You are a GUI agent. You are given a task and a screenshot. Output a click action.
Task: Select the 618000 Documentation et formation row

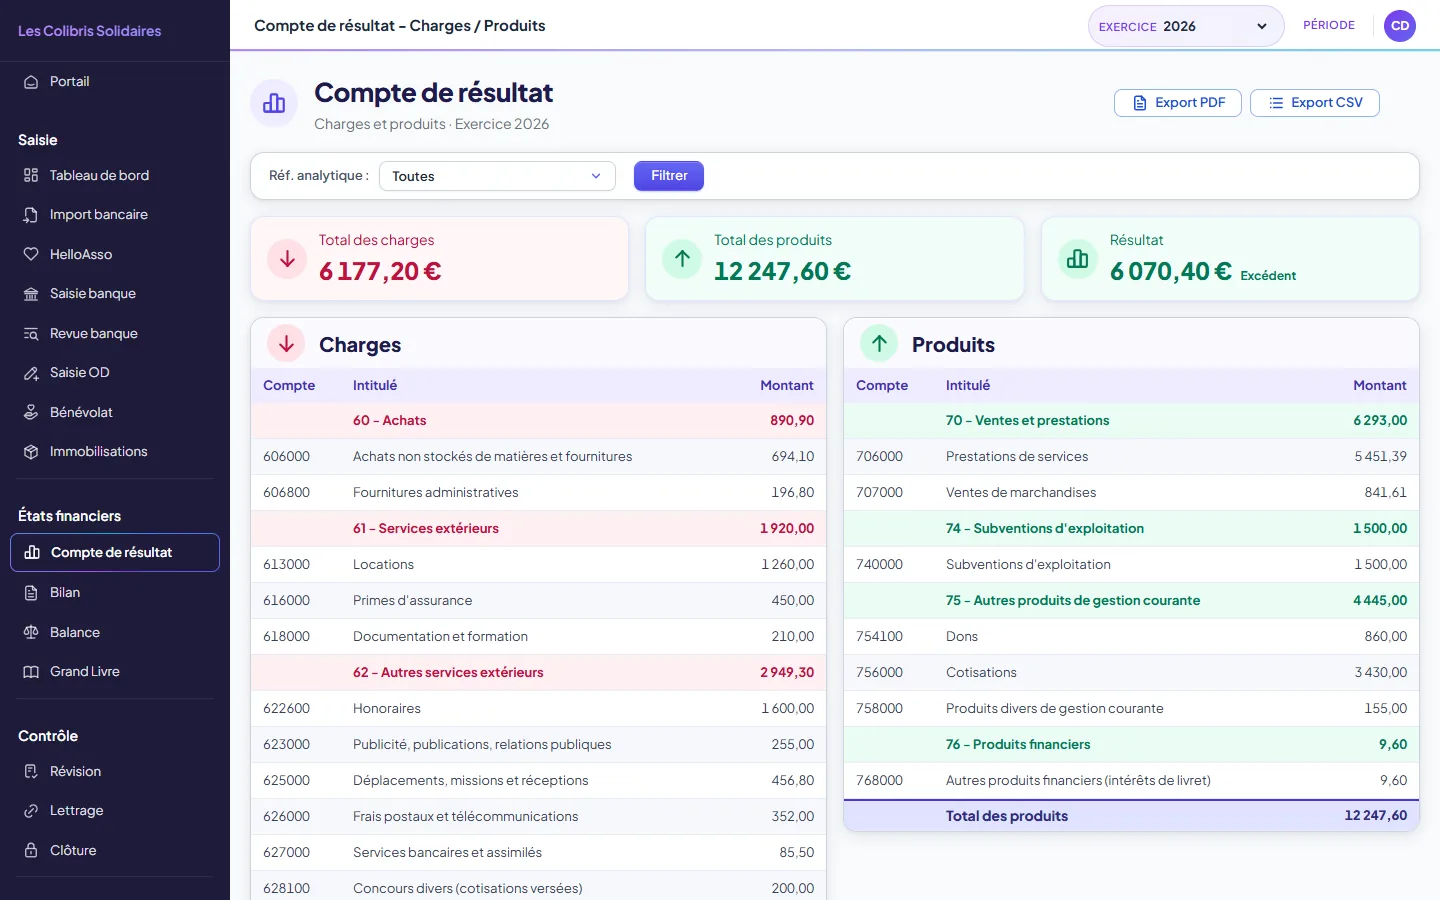coord(538,637)
